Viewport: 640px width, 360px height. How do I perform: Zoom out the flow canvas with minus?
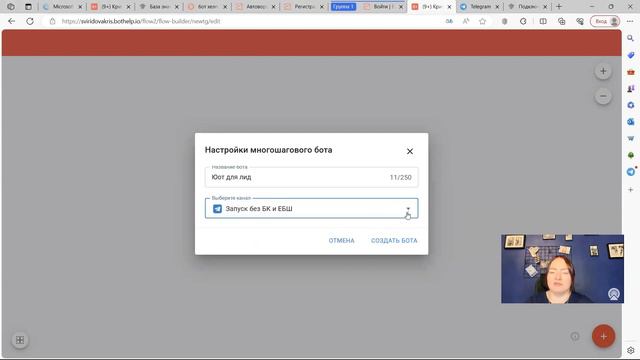(x=603, y=96)
